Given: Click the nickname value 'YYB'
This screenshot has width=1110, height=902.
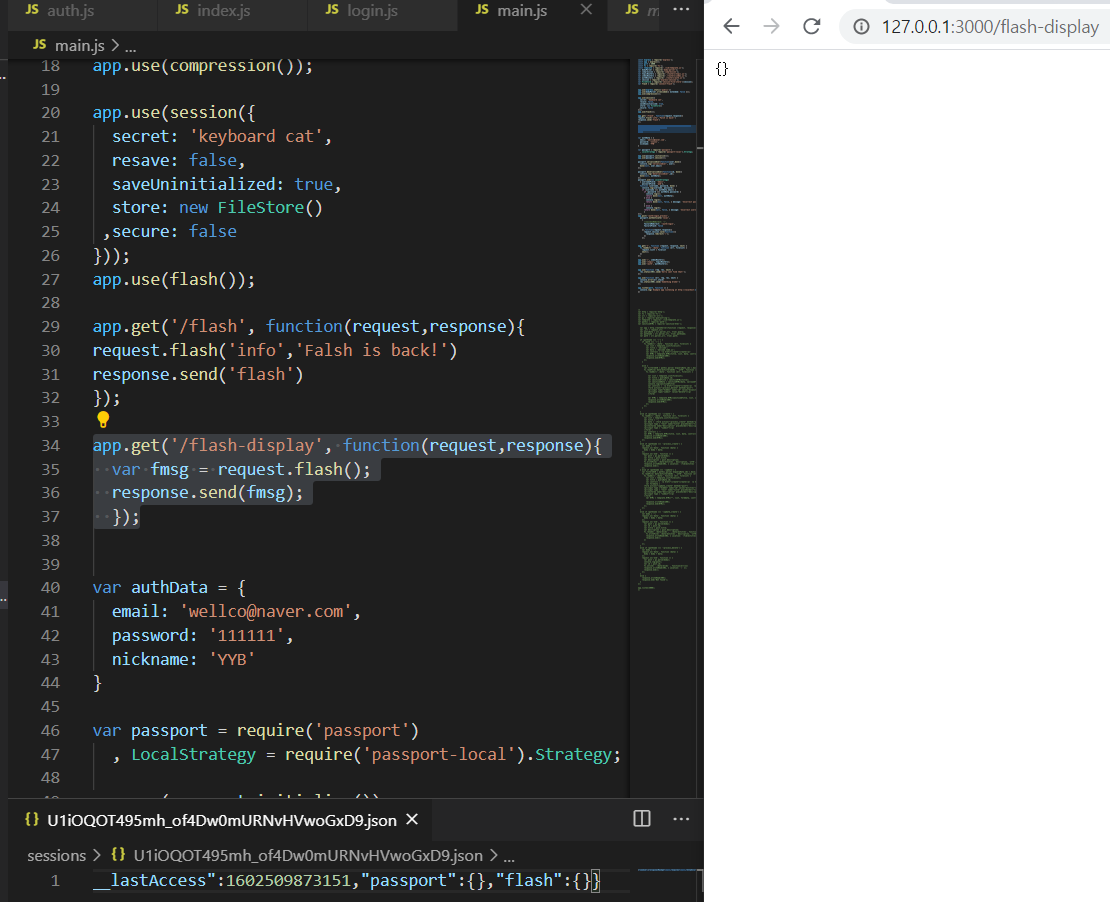Looking at the screenshot, I should (232, 659).
